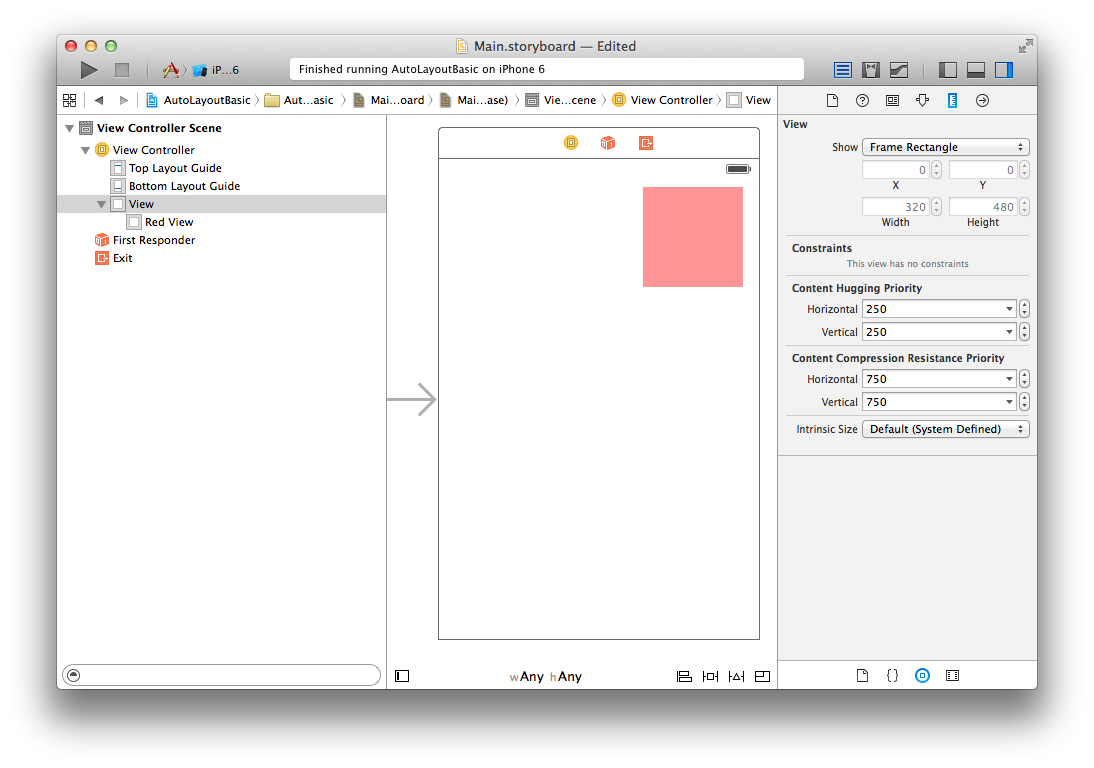This screenshot has width=1094, height=768.
Task: Open the scheme selector with the Xcode icon
Action: click(170, 70)
